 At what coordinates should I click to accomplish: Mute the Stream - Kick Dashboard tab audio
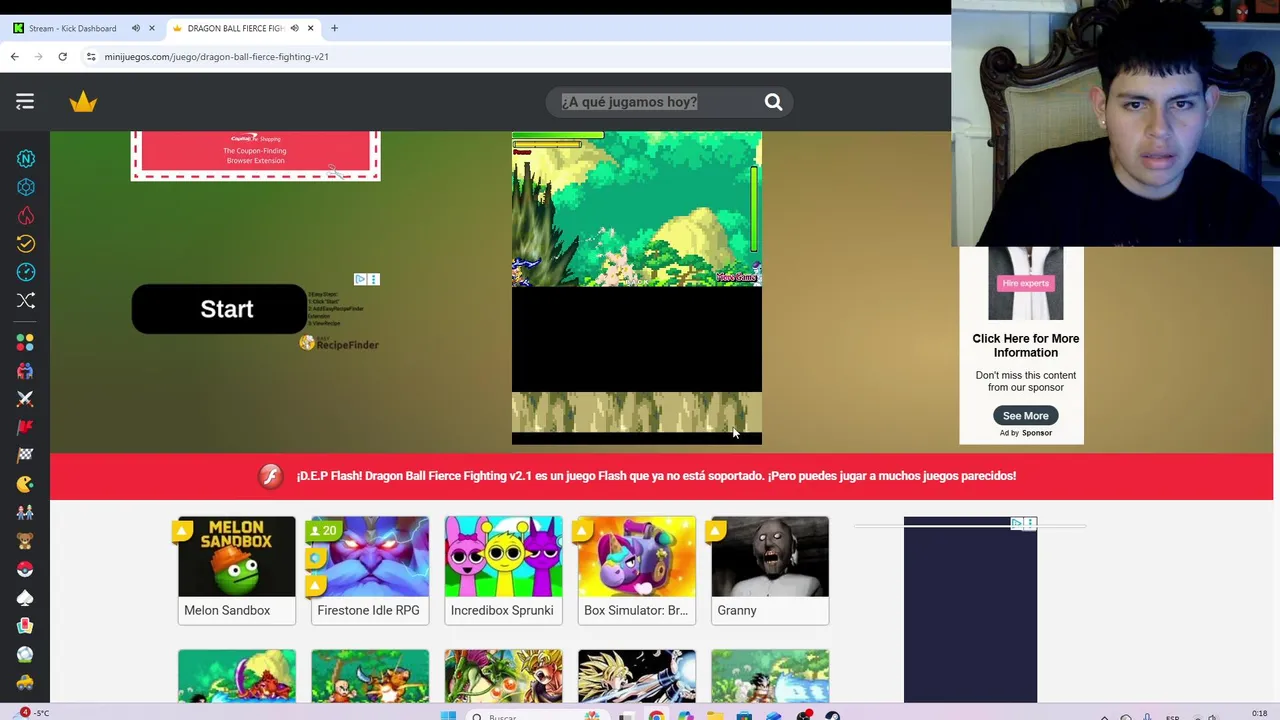tap(136, 28)
